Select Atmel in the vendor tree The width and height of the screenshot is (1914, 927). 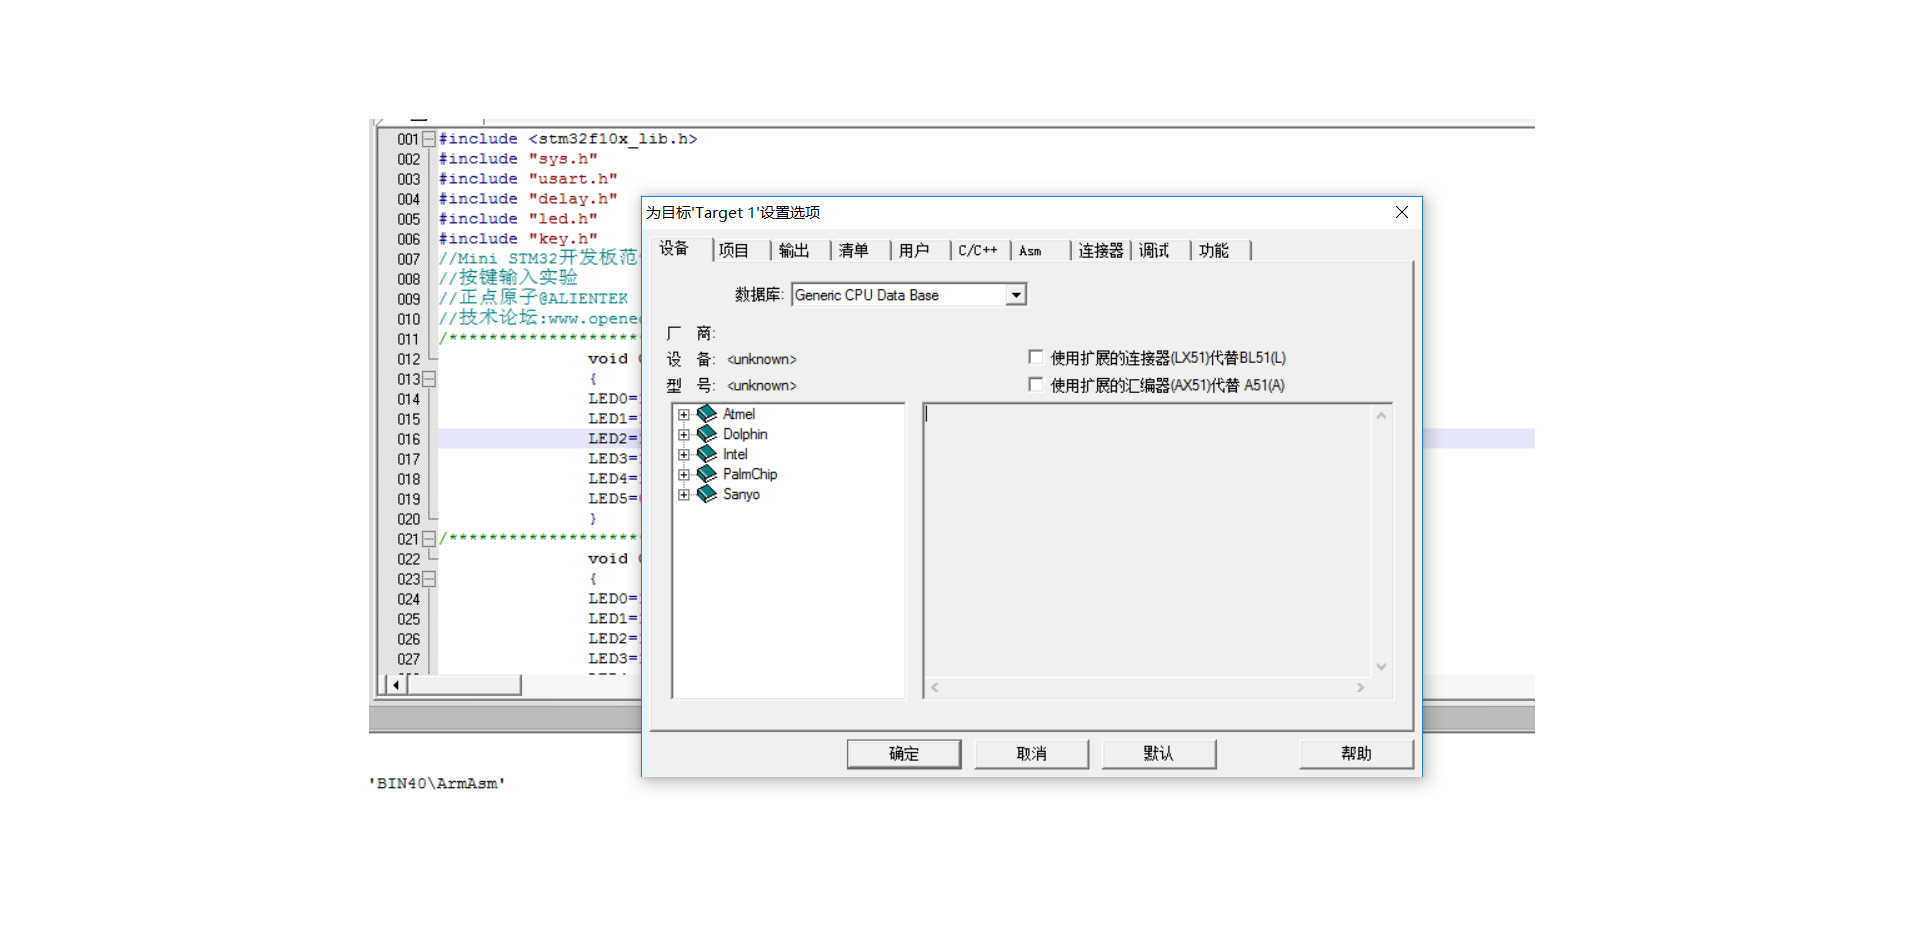click(x=739, y=414)
